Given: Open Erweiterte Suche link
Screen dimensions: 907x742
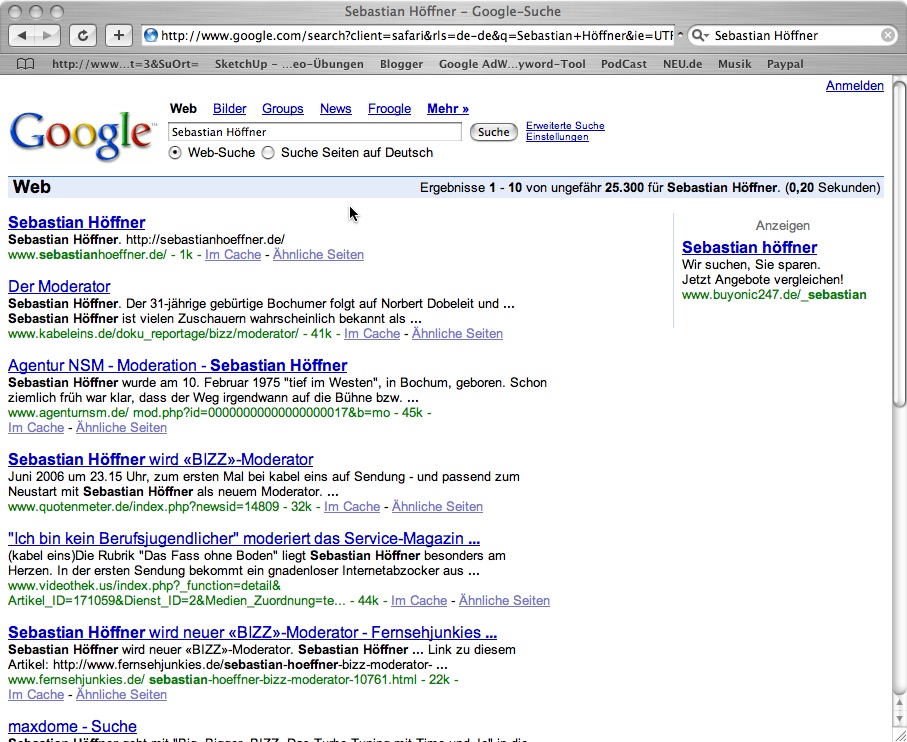Looking at the screenshot, I should (565, 125).
